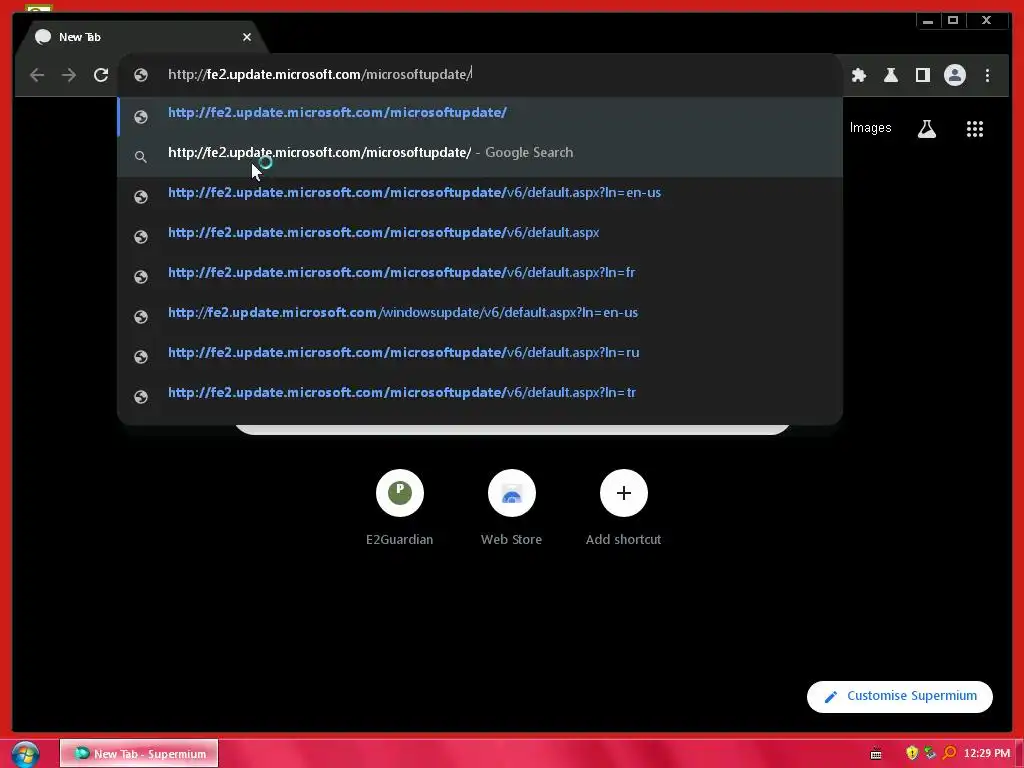Click the 12:29 PM taskbar clock

click(x=986, y=753)
